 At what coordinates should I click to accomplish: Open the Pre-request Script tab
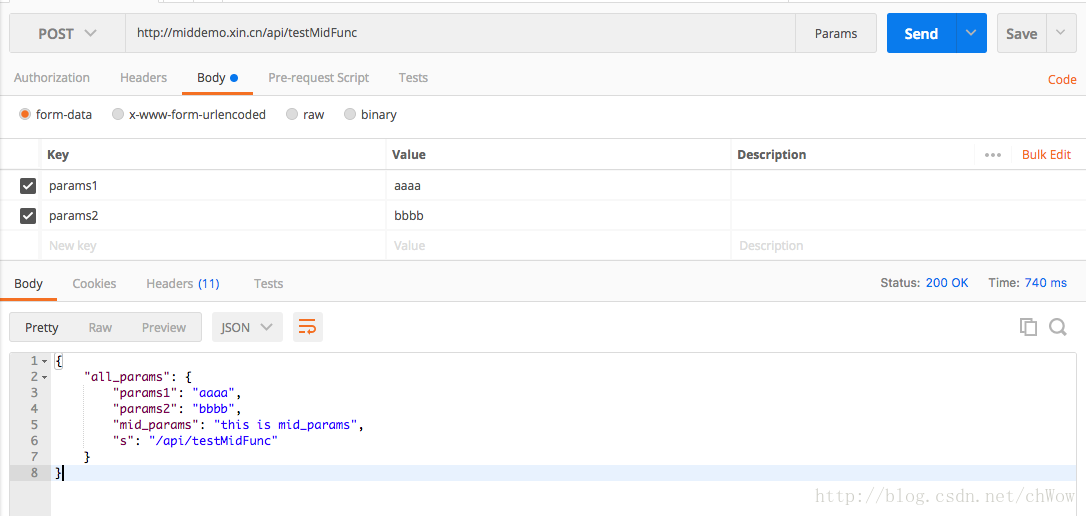coord(318,78)
